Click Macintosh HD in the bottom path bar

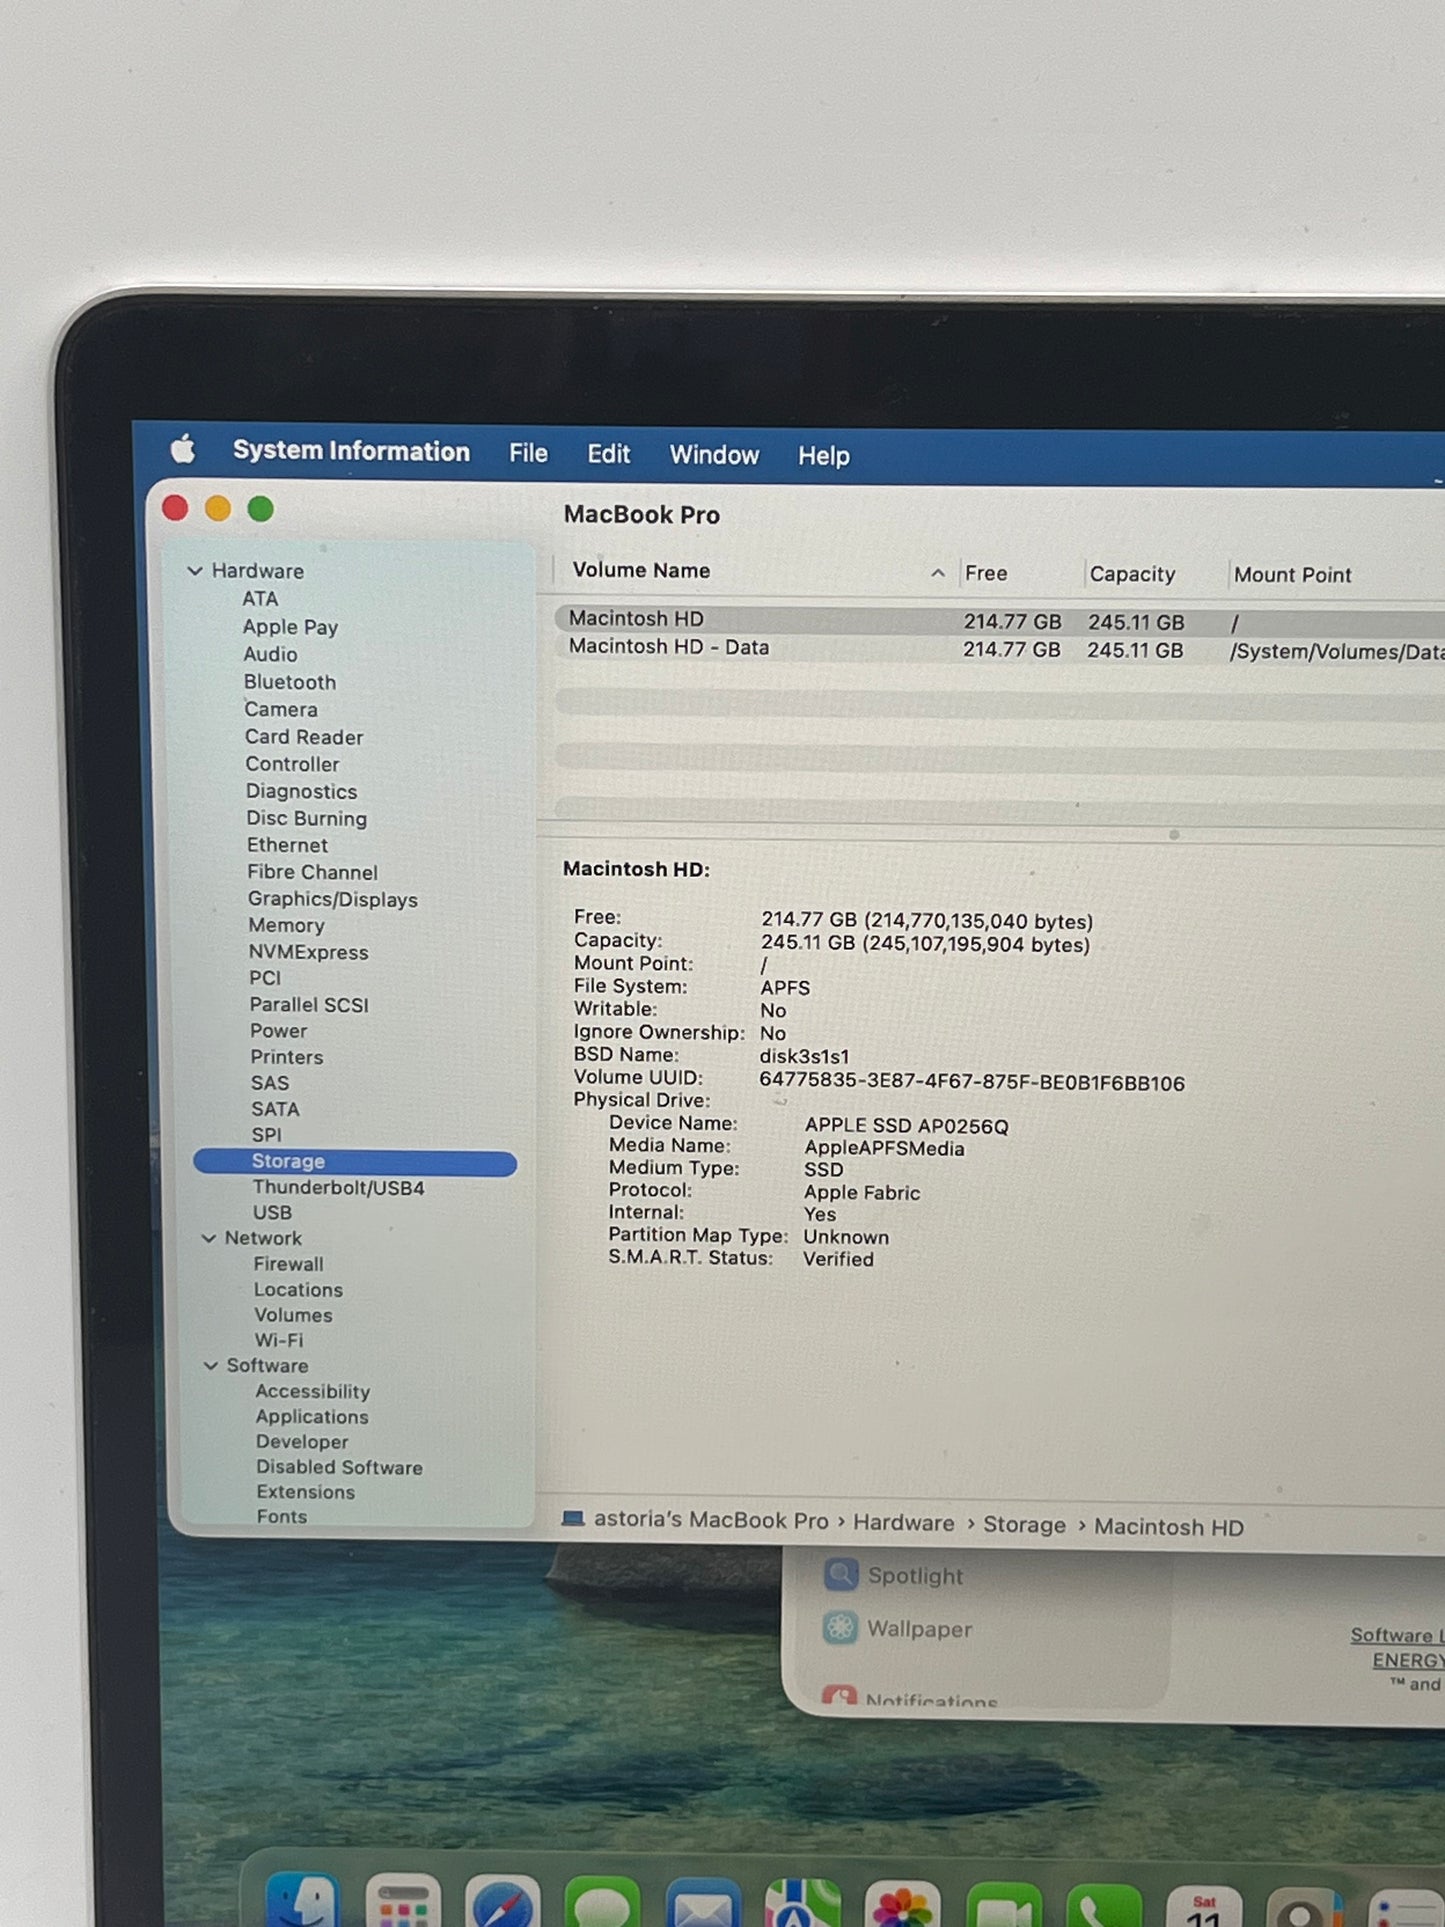pos(1169,1527)
